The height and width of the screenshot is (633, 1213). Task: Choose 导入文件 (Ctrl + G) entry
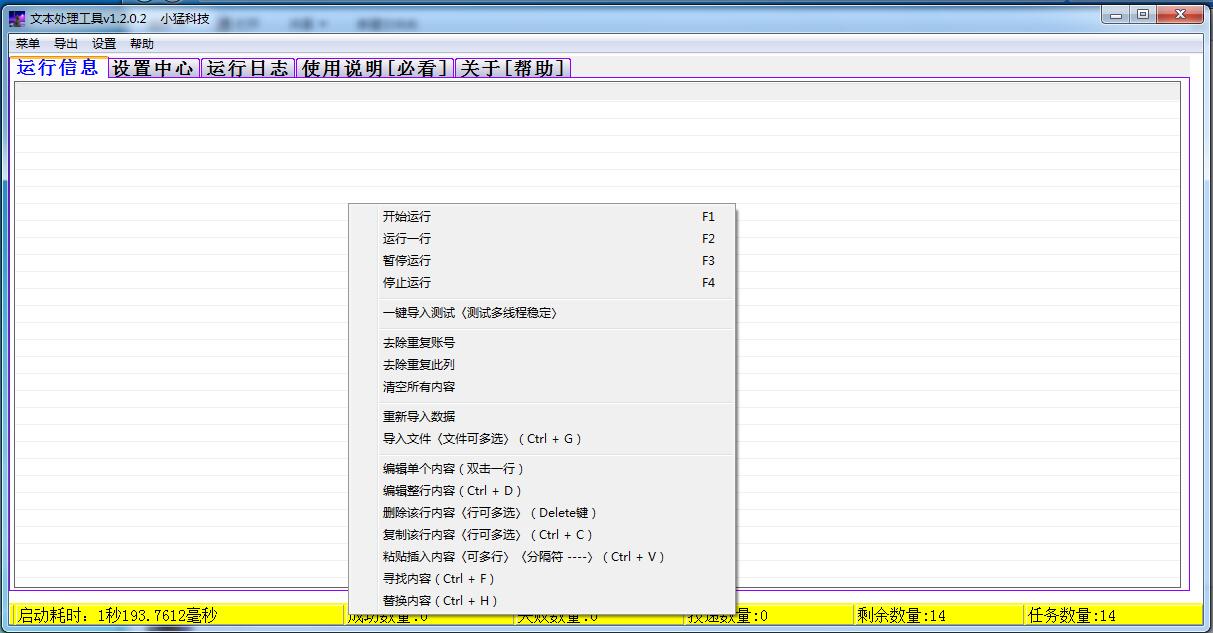pos(541,439)
